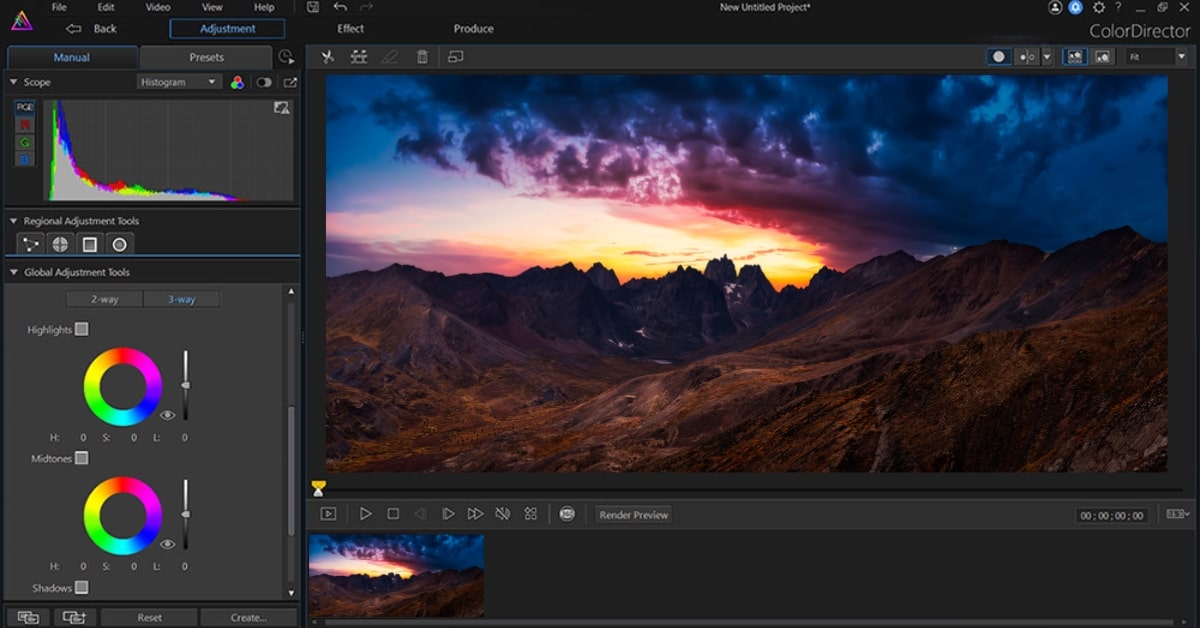The image size is (1200, 628).
Task: Enable the Midtones checkbox
Action: coord(81,458)
